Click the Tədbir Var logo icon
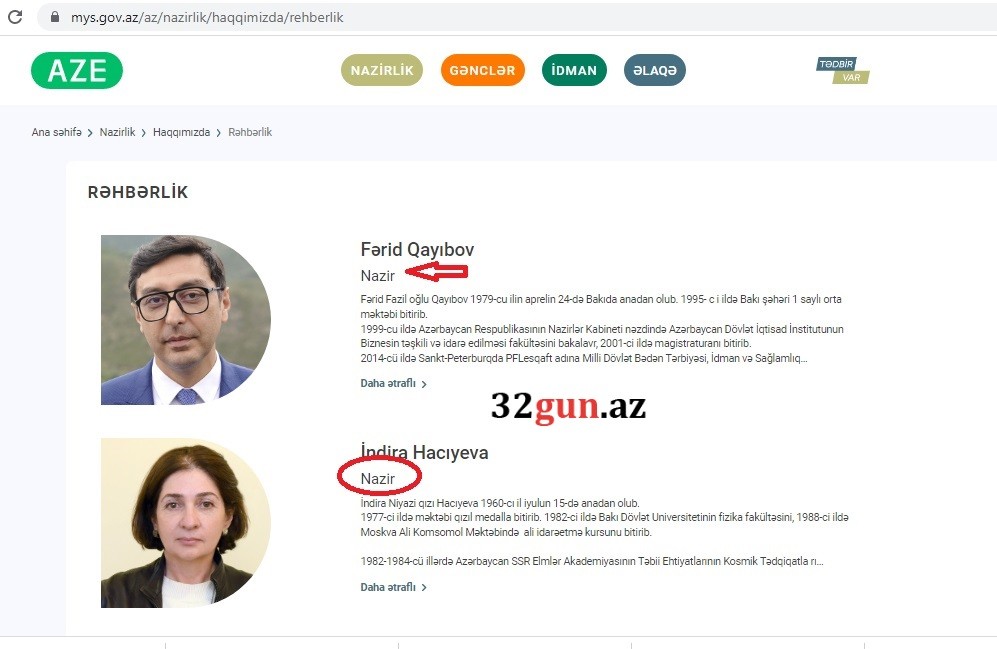The image size is (997, 649). click(842, 71)
